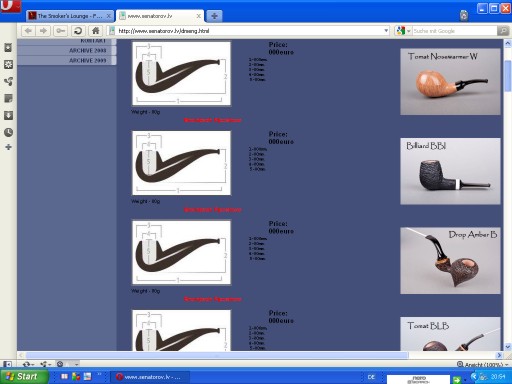Open the Bookmarks star panel icon
The image size is (512, 384).
[x=8, y=48]
